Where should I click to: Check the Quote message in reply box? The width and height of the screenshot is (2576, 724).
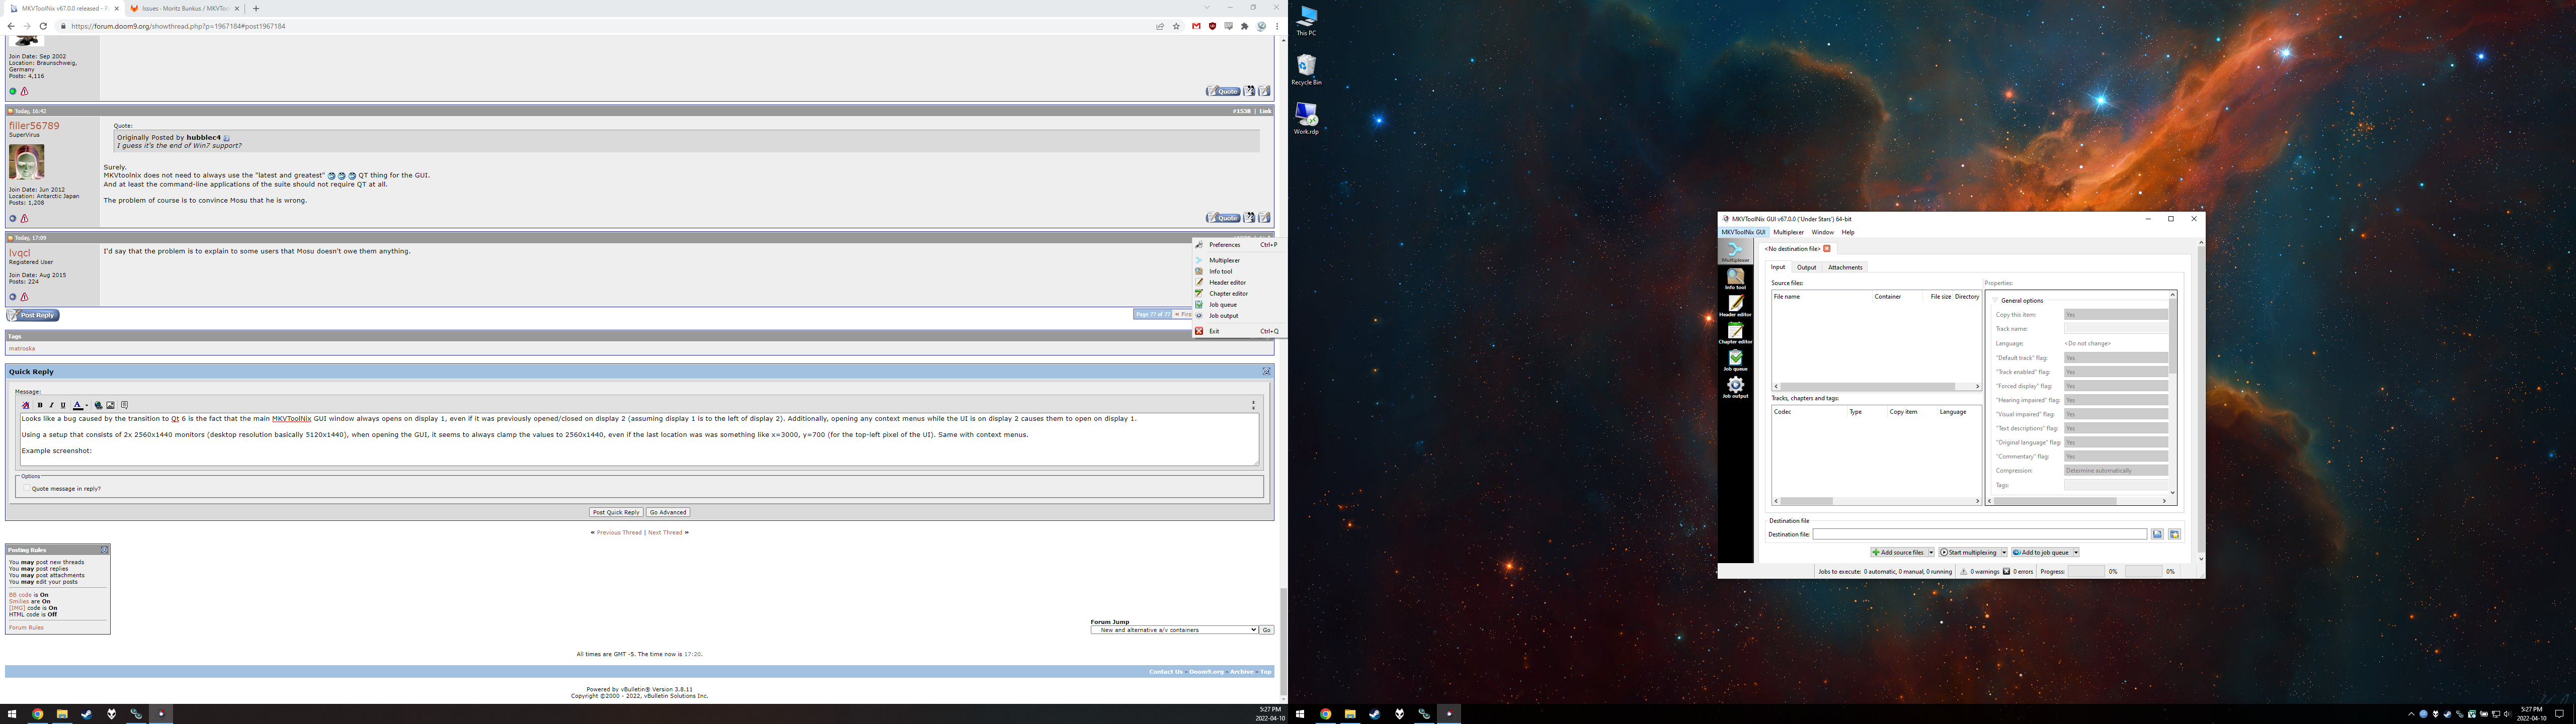click(x=26, y=489)
